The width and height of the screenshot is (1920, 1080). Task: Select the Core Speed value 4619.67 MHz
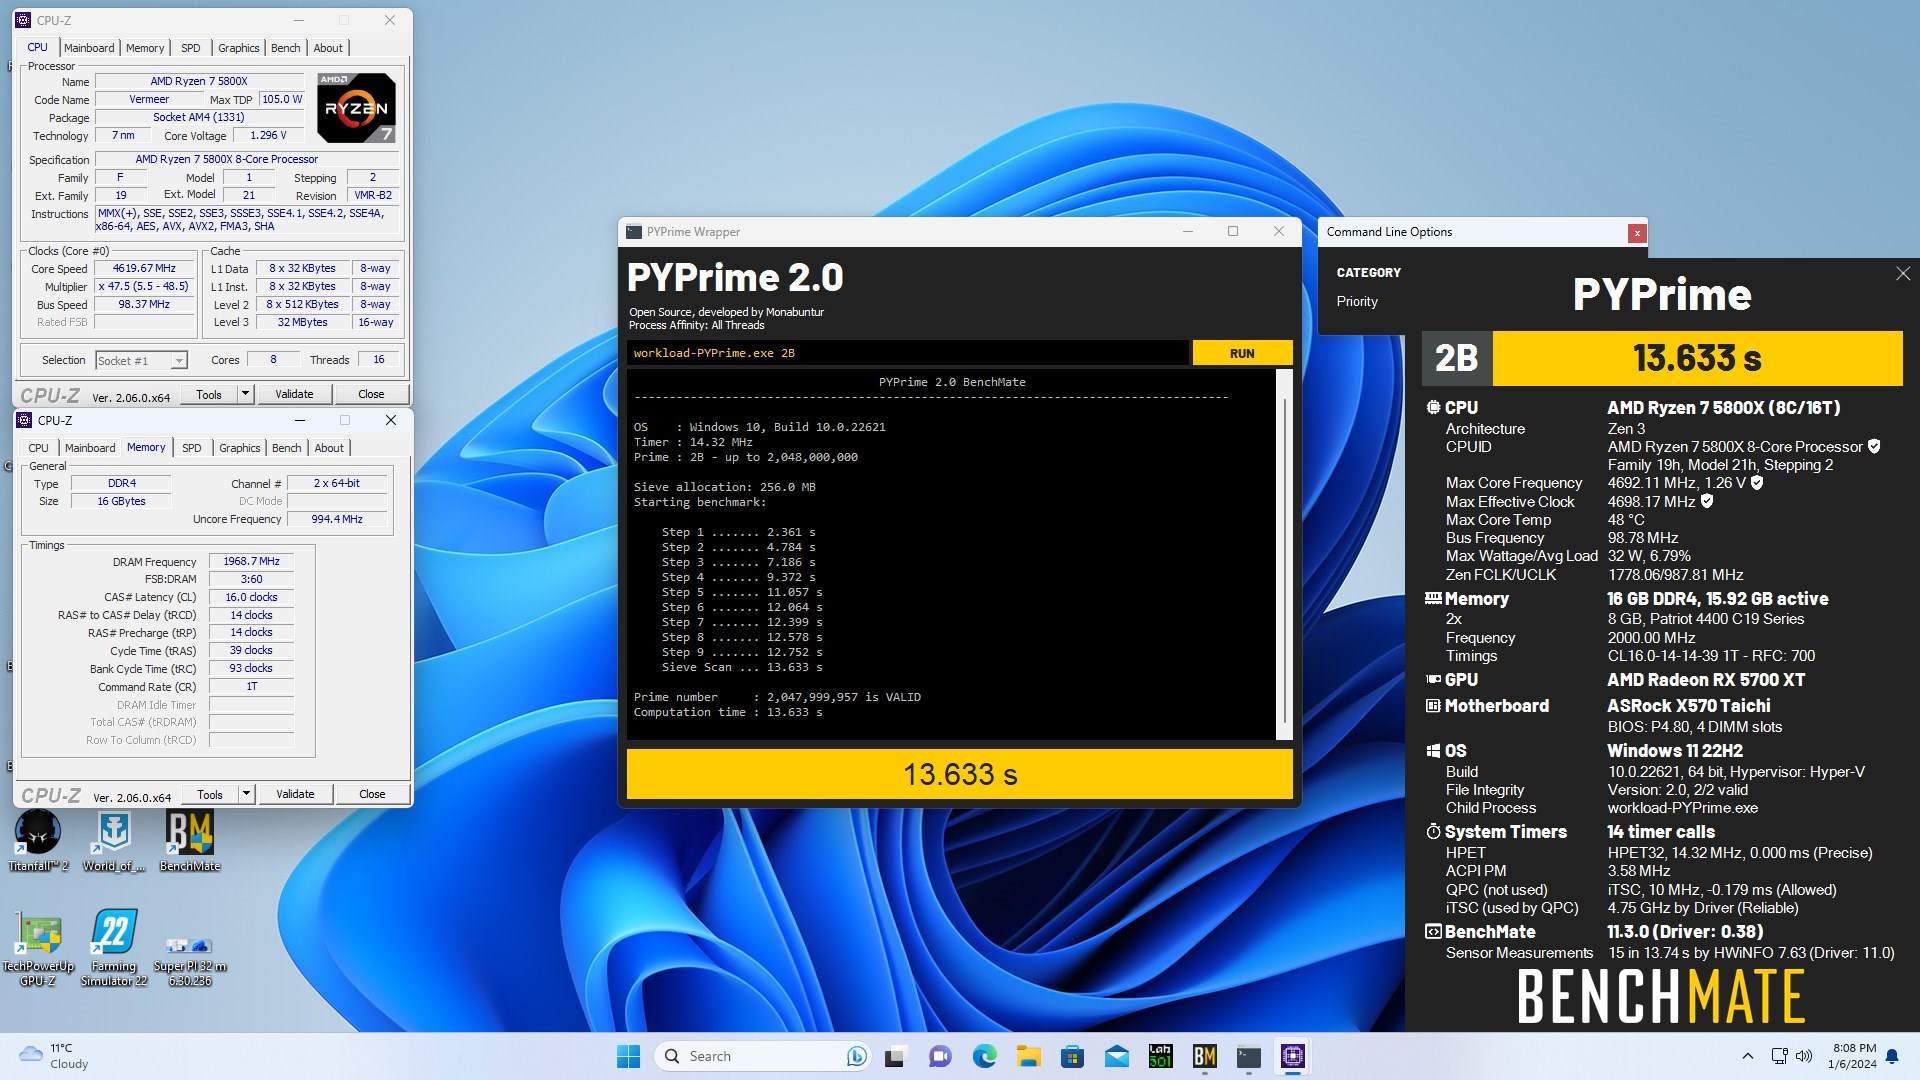click(x=144, y=268)
